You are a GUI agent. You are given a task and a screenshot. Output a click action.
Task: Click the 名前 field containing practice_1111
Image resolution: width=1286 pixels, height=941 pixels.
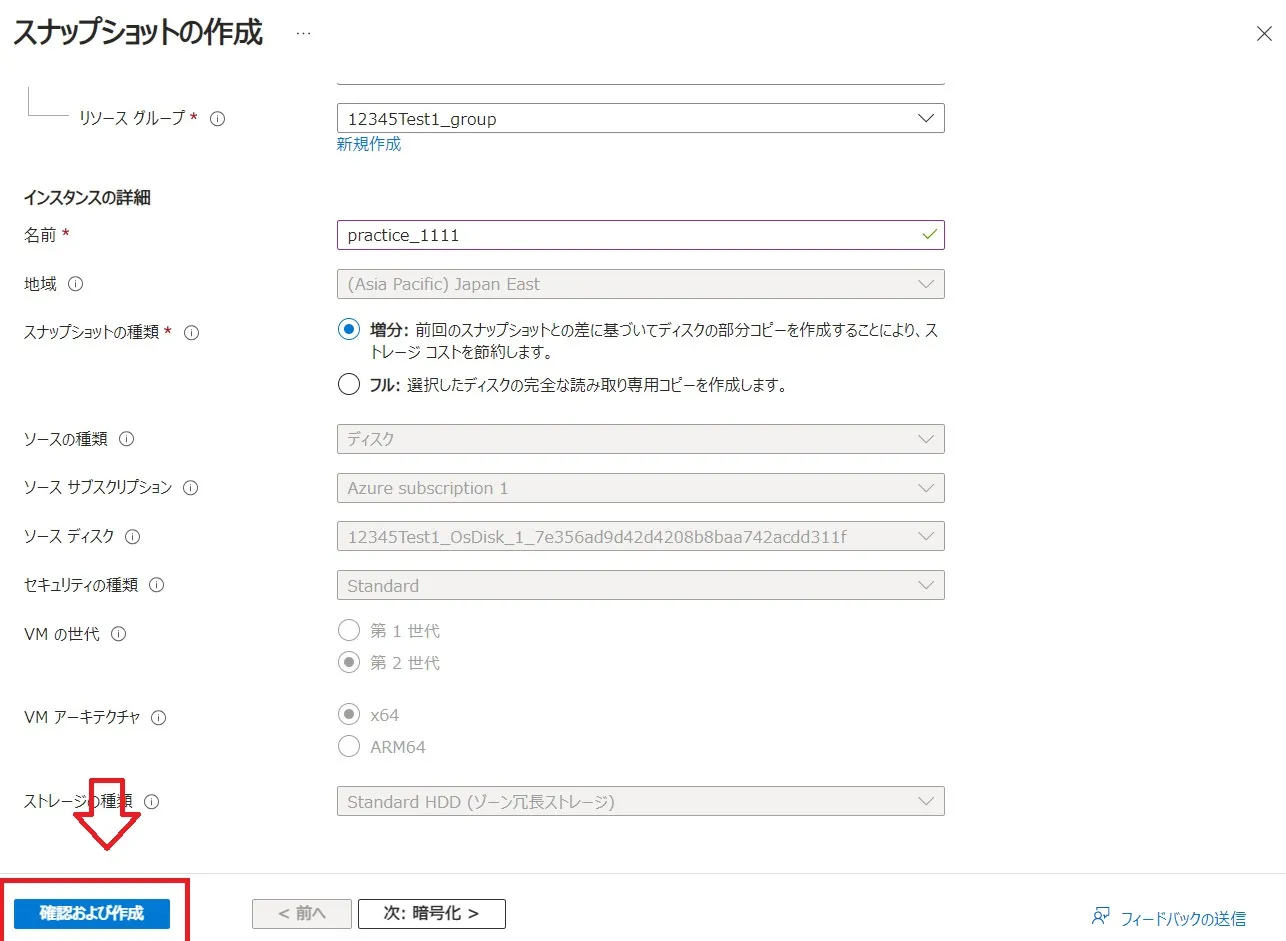tap(641, 235)
